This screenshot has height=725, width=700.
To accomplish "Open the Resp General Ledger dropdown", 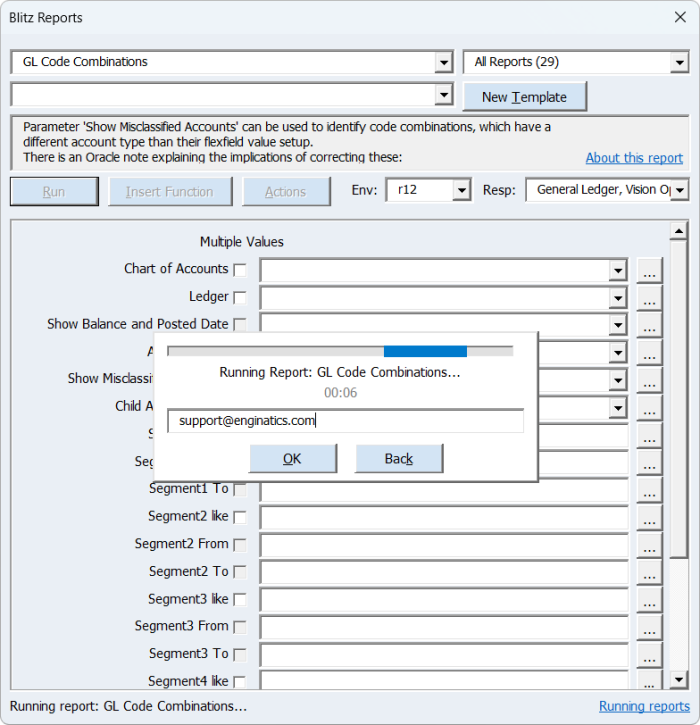I will (680, 190).
